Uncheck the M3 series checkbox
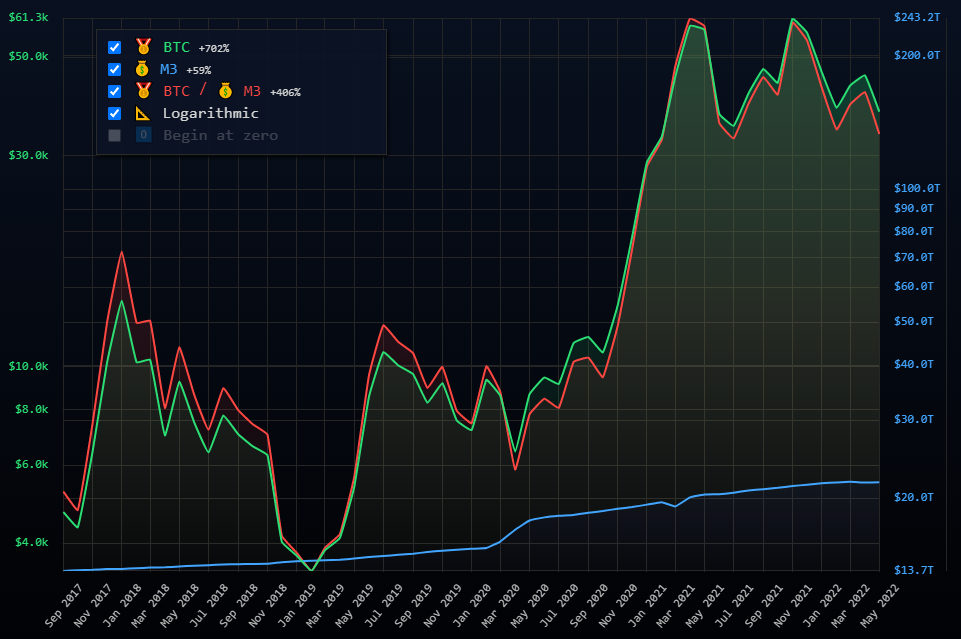The height and width of the screenshot is (639, 961). (x=114, y=69)
